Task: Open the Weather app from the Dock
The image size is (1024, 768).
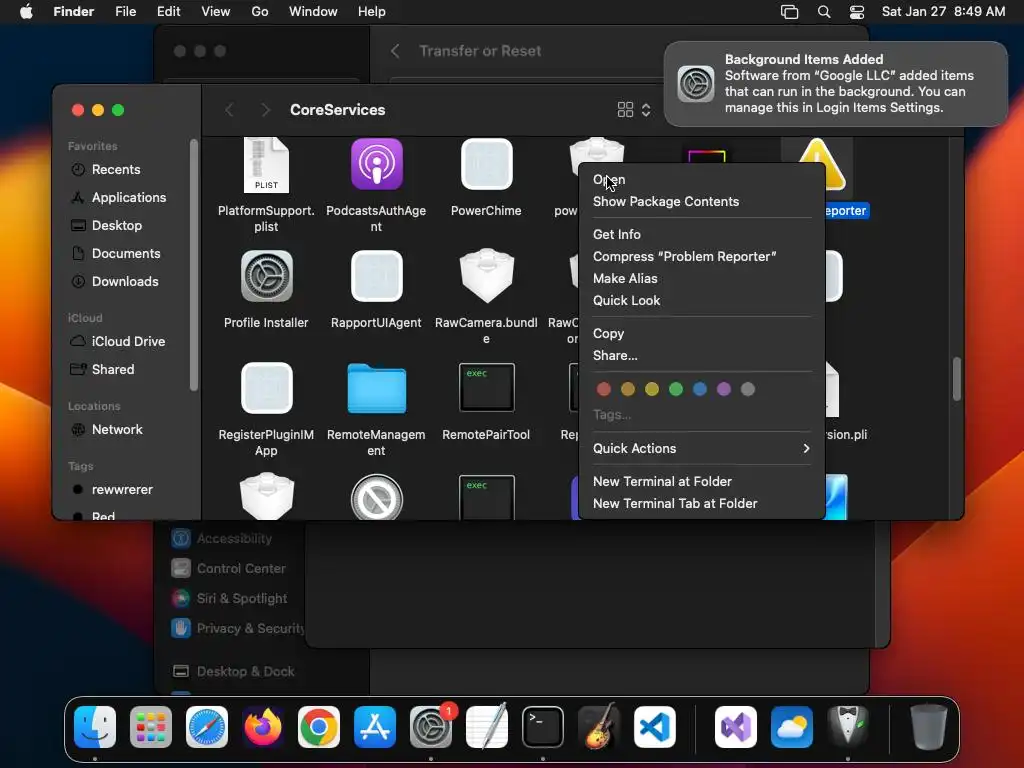Action: pyautogui.click(x=792, y=727)
